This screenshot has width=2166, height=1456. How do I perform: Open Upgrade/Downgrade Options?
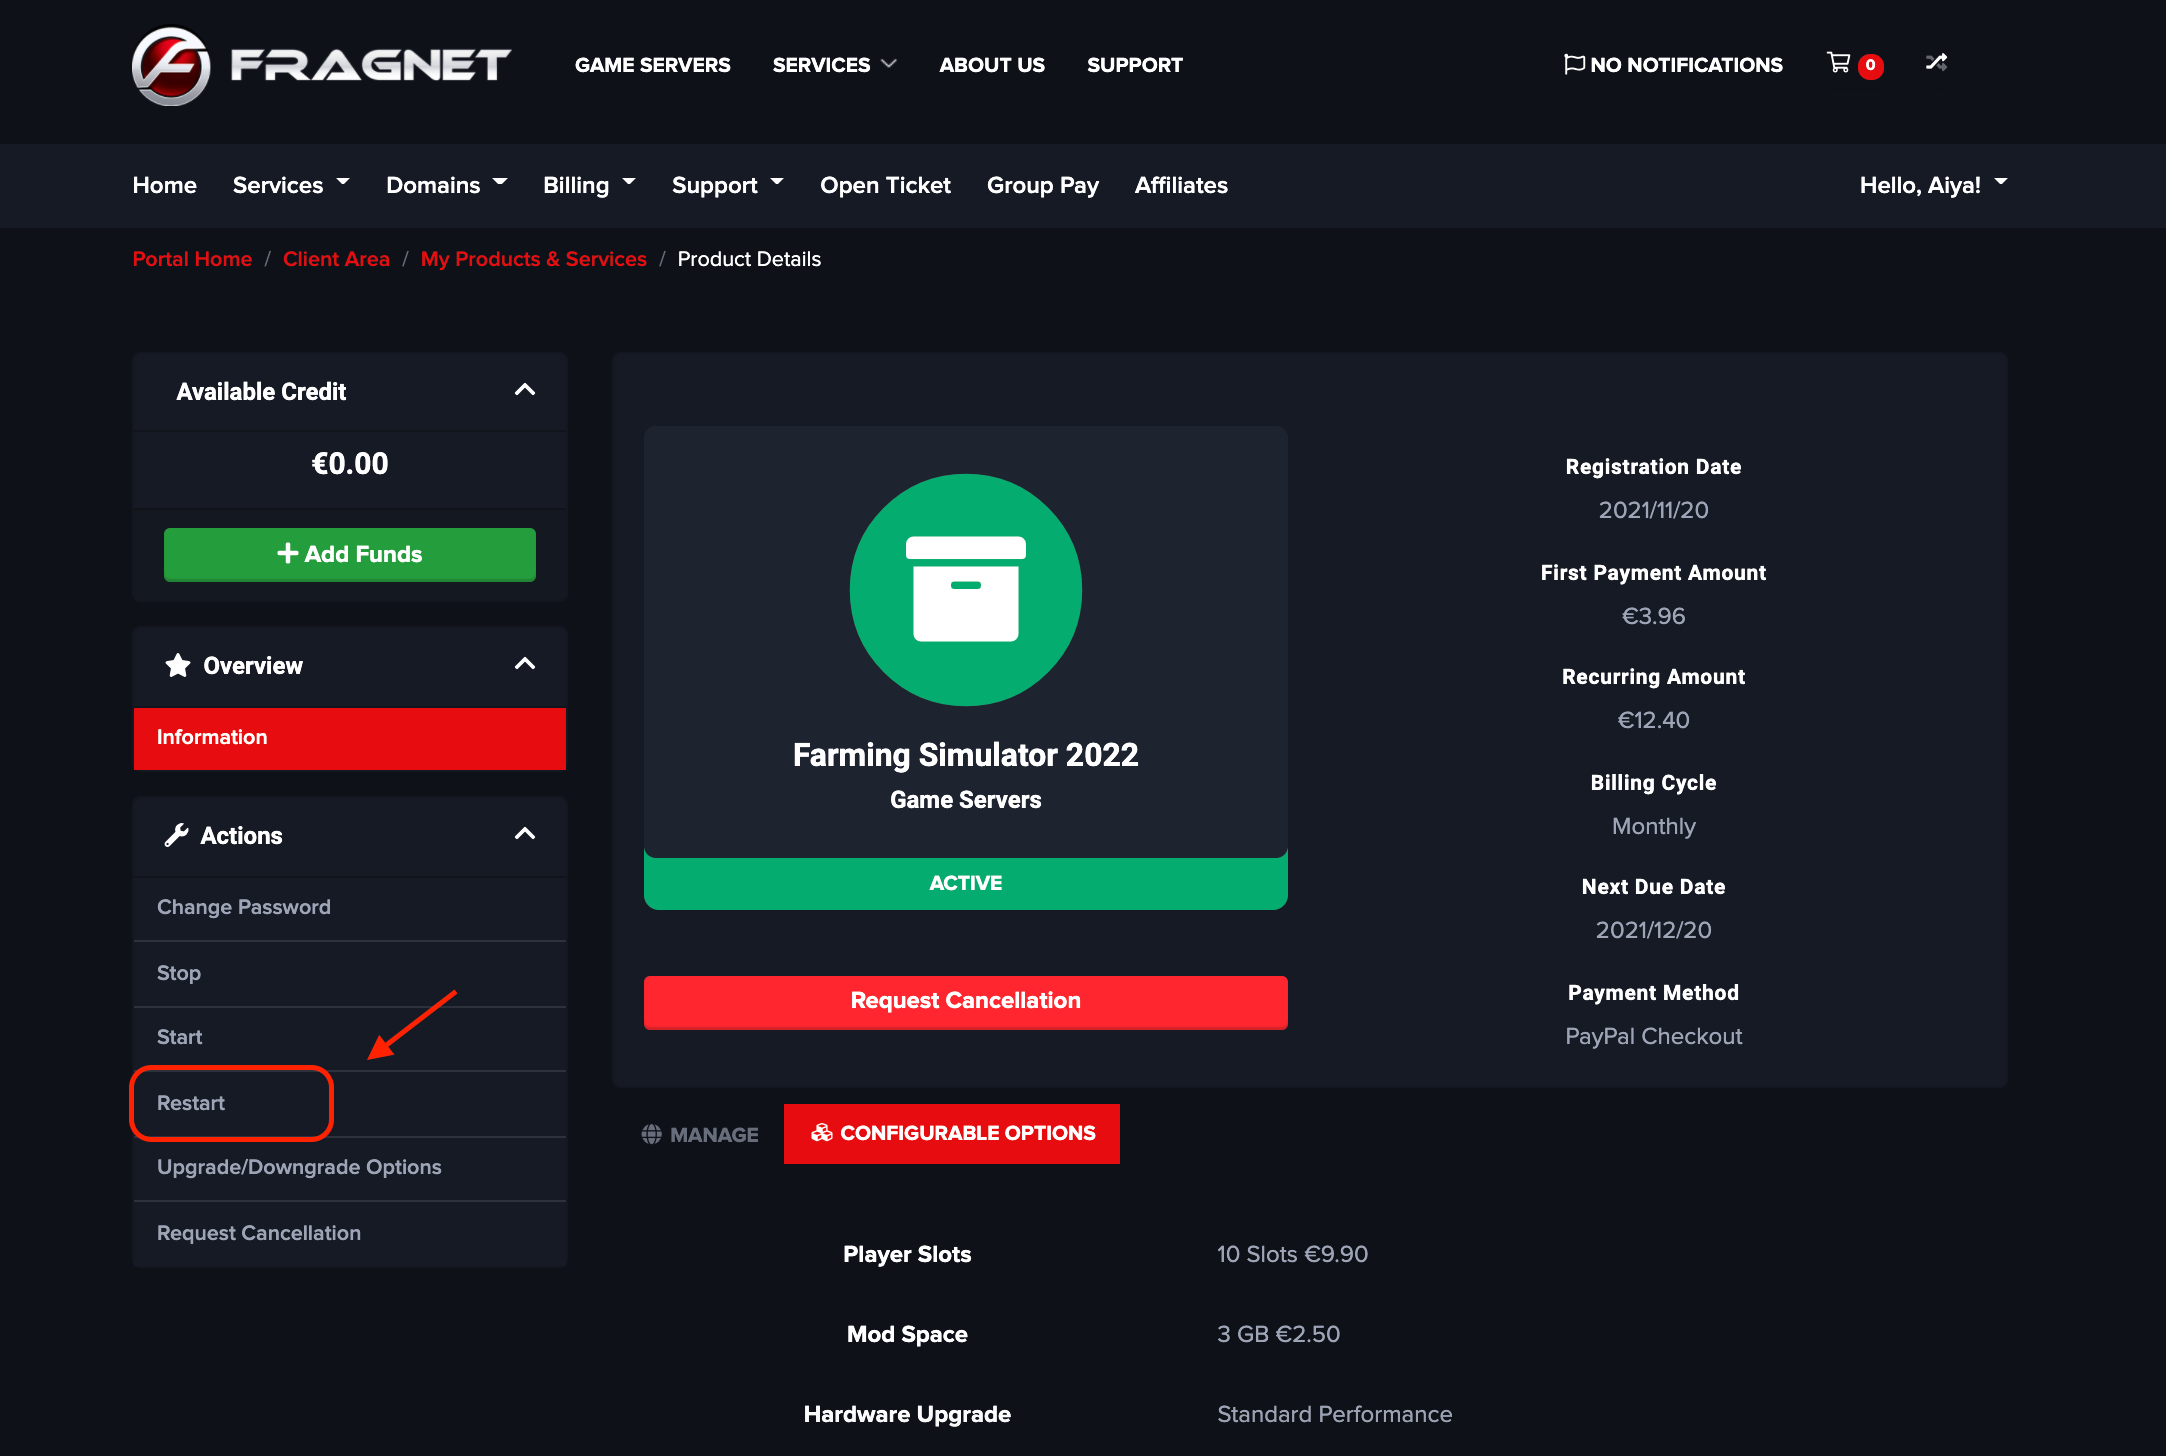coord(350,1167)
